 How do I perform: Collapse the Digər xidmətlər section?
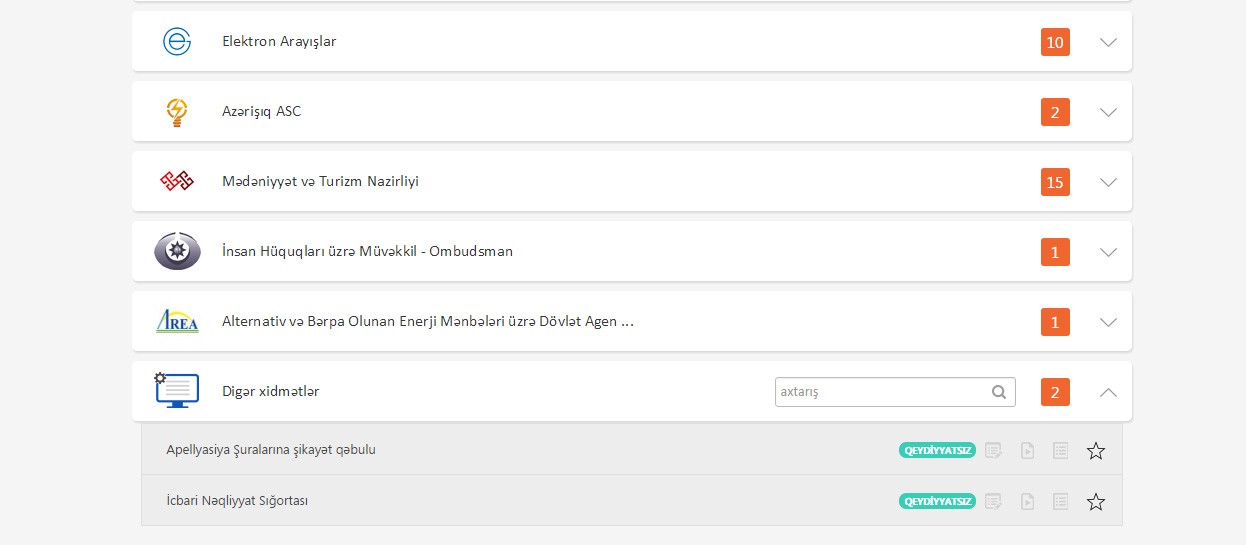pyautogui.click(x=1108, y=392)
